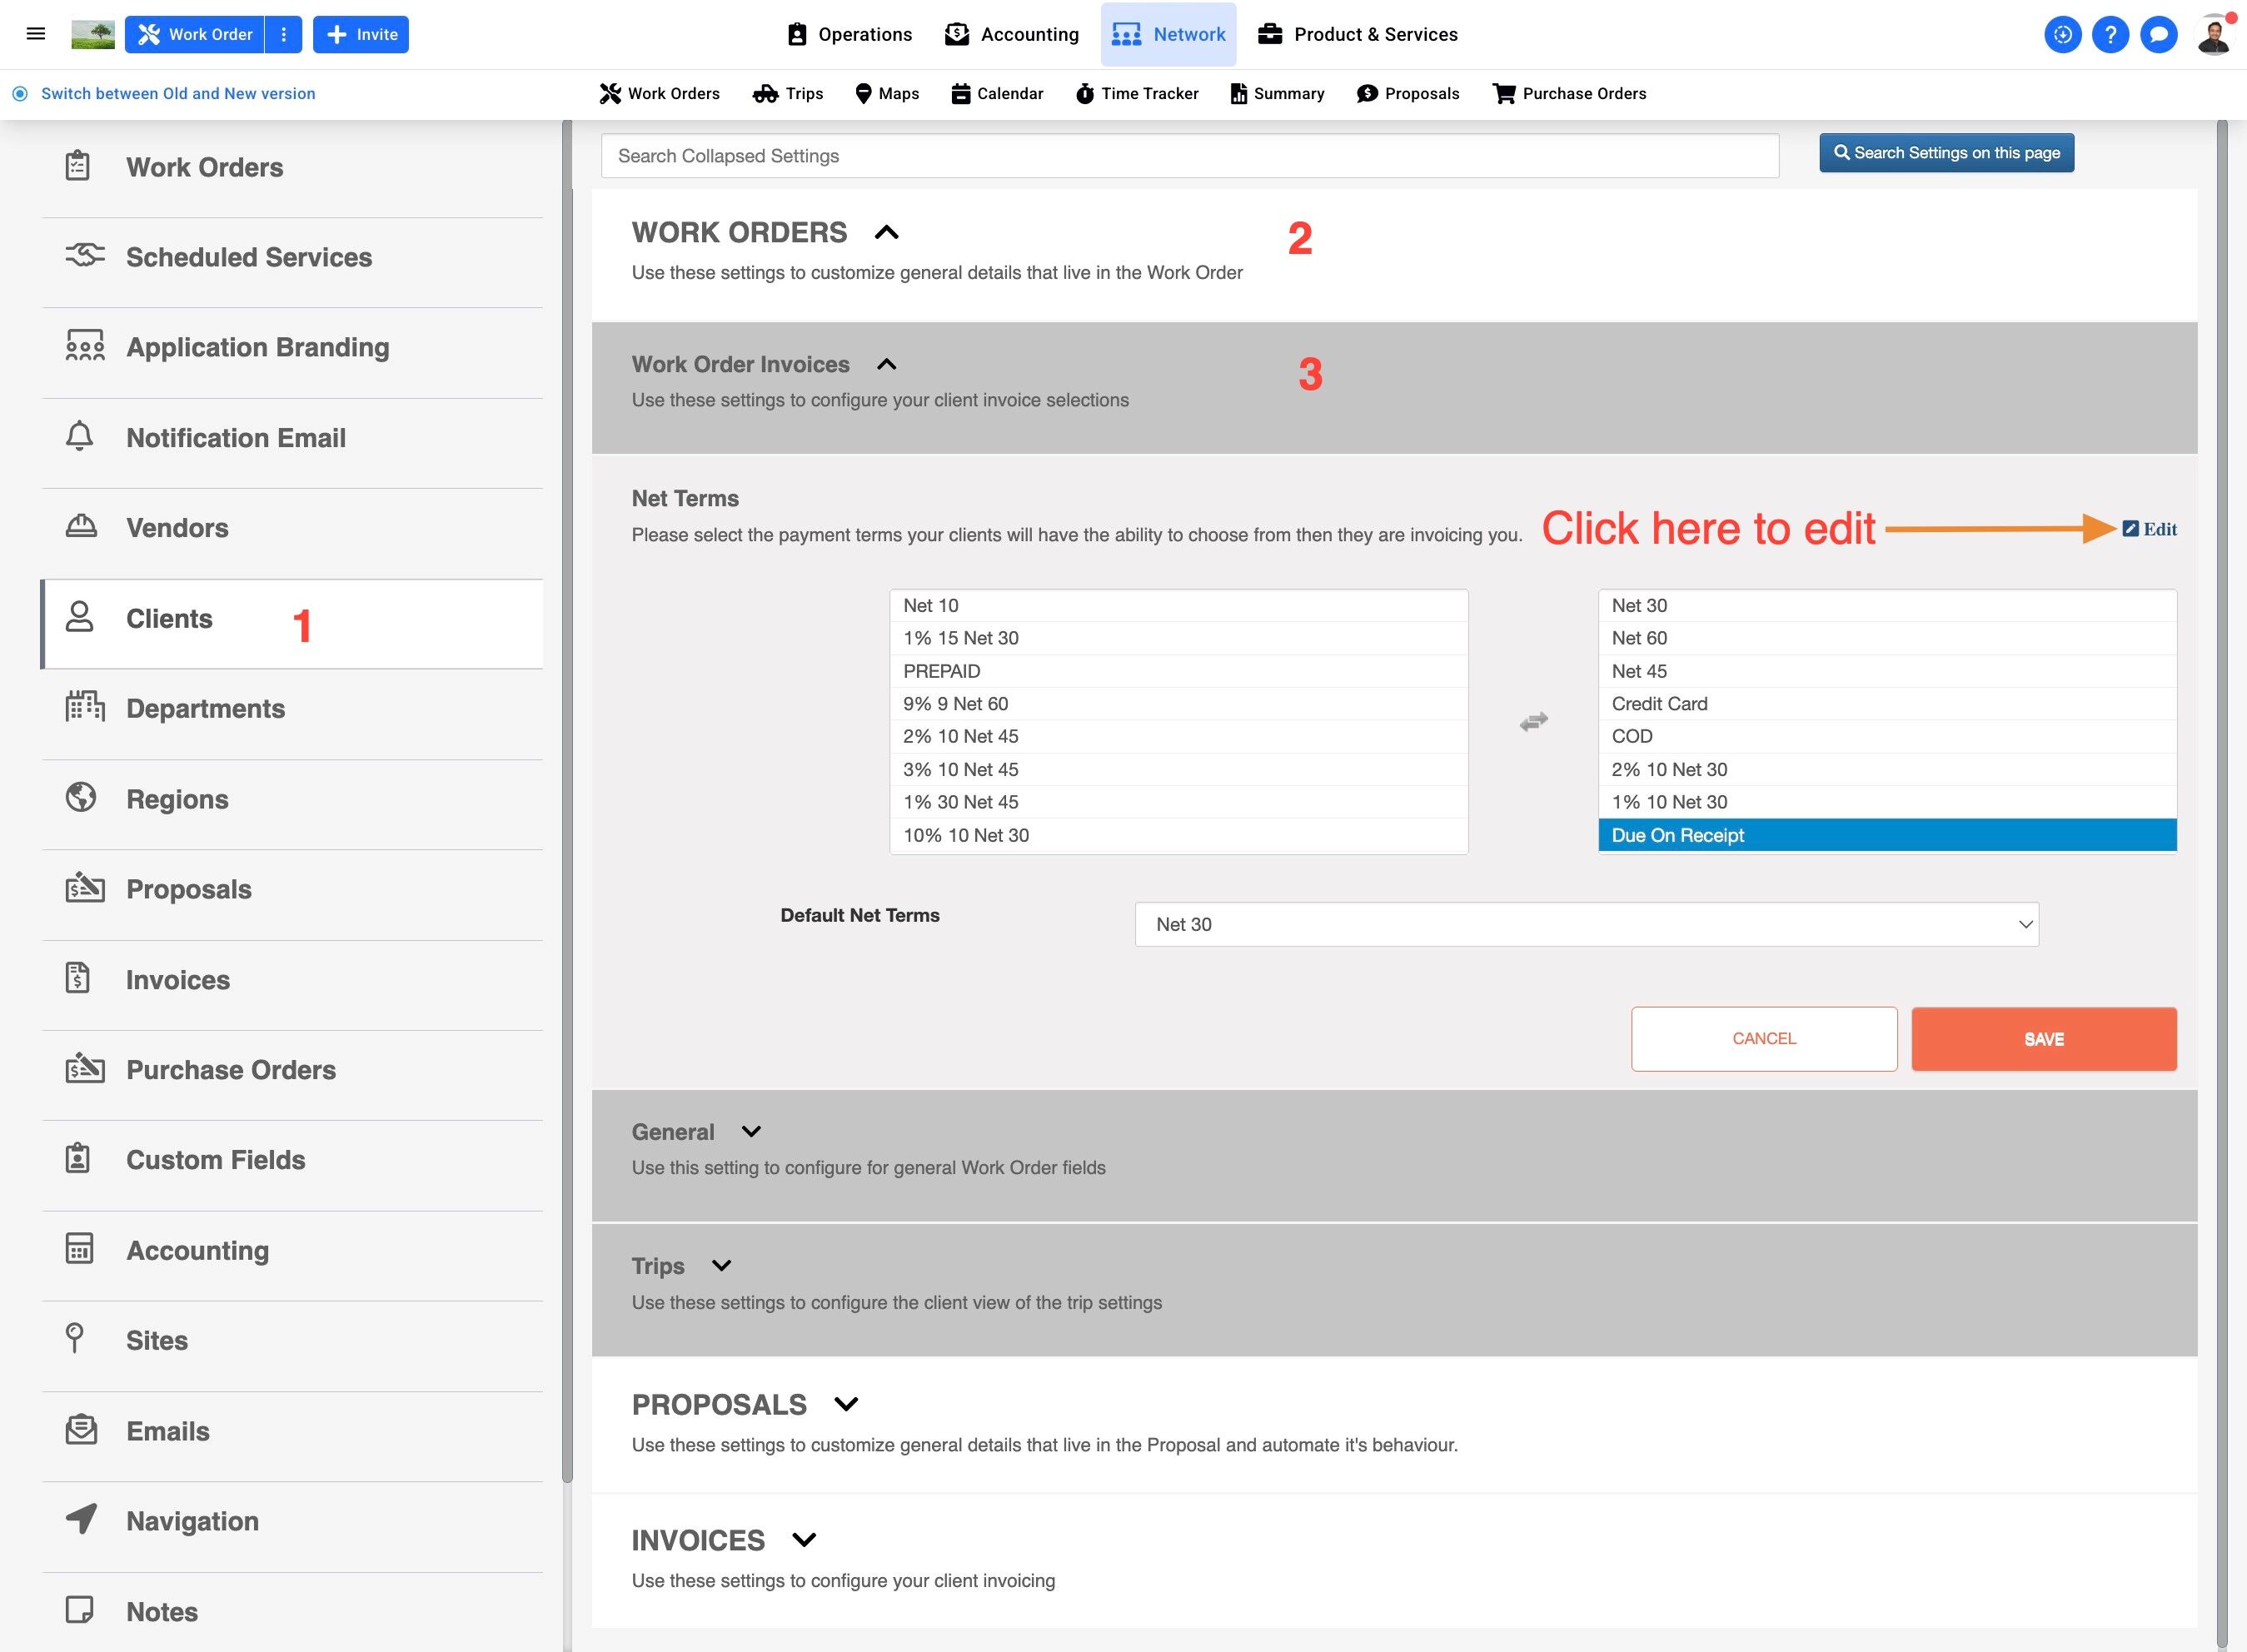Expand the General settings section

click(751, 1132)
